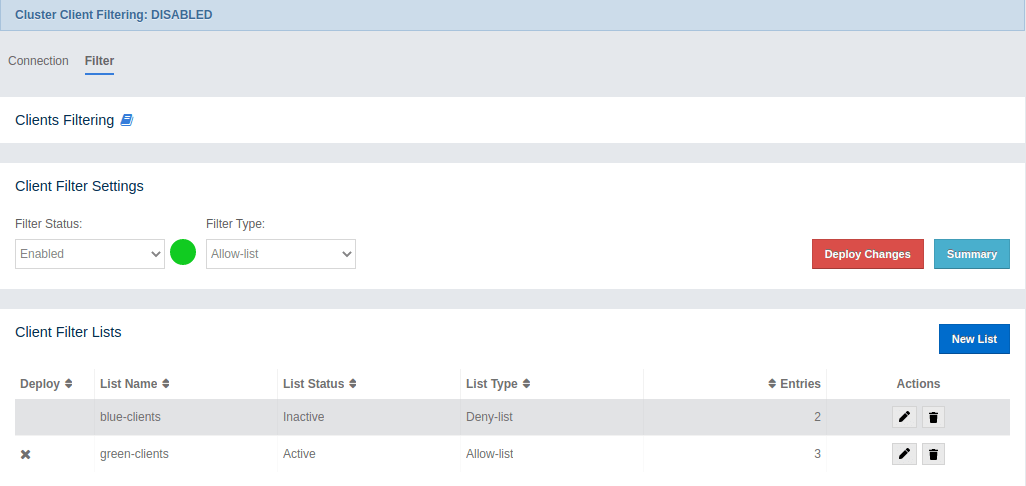Edit the blue-clients list with pencil icon
The height and width of the screenshot is (486, 1026).
coord(904,417)
